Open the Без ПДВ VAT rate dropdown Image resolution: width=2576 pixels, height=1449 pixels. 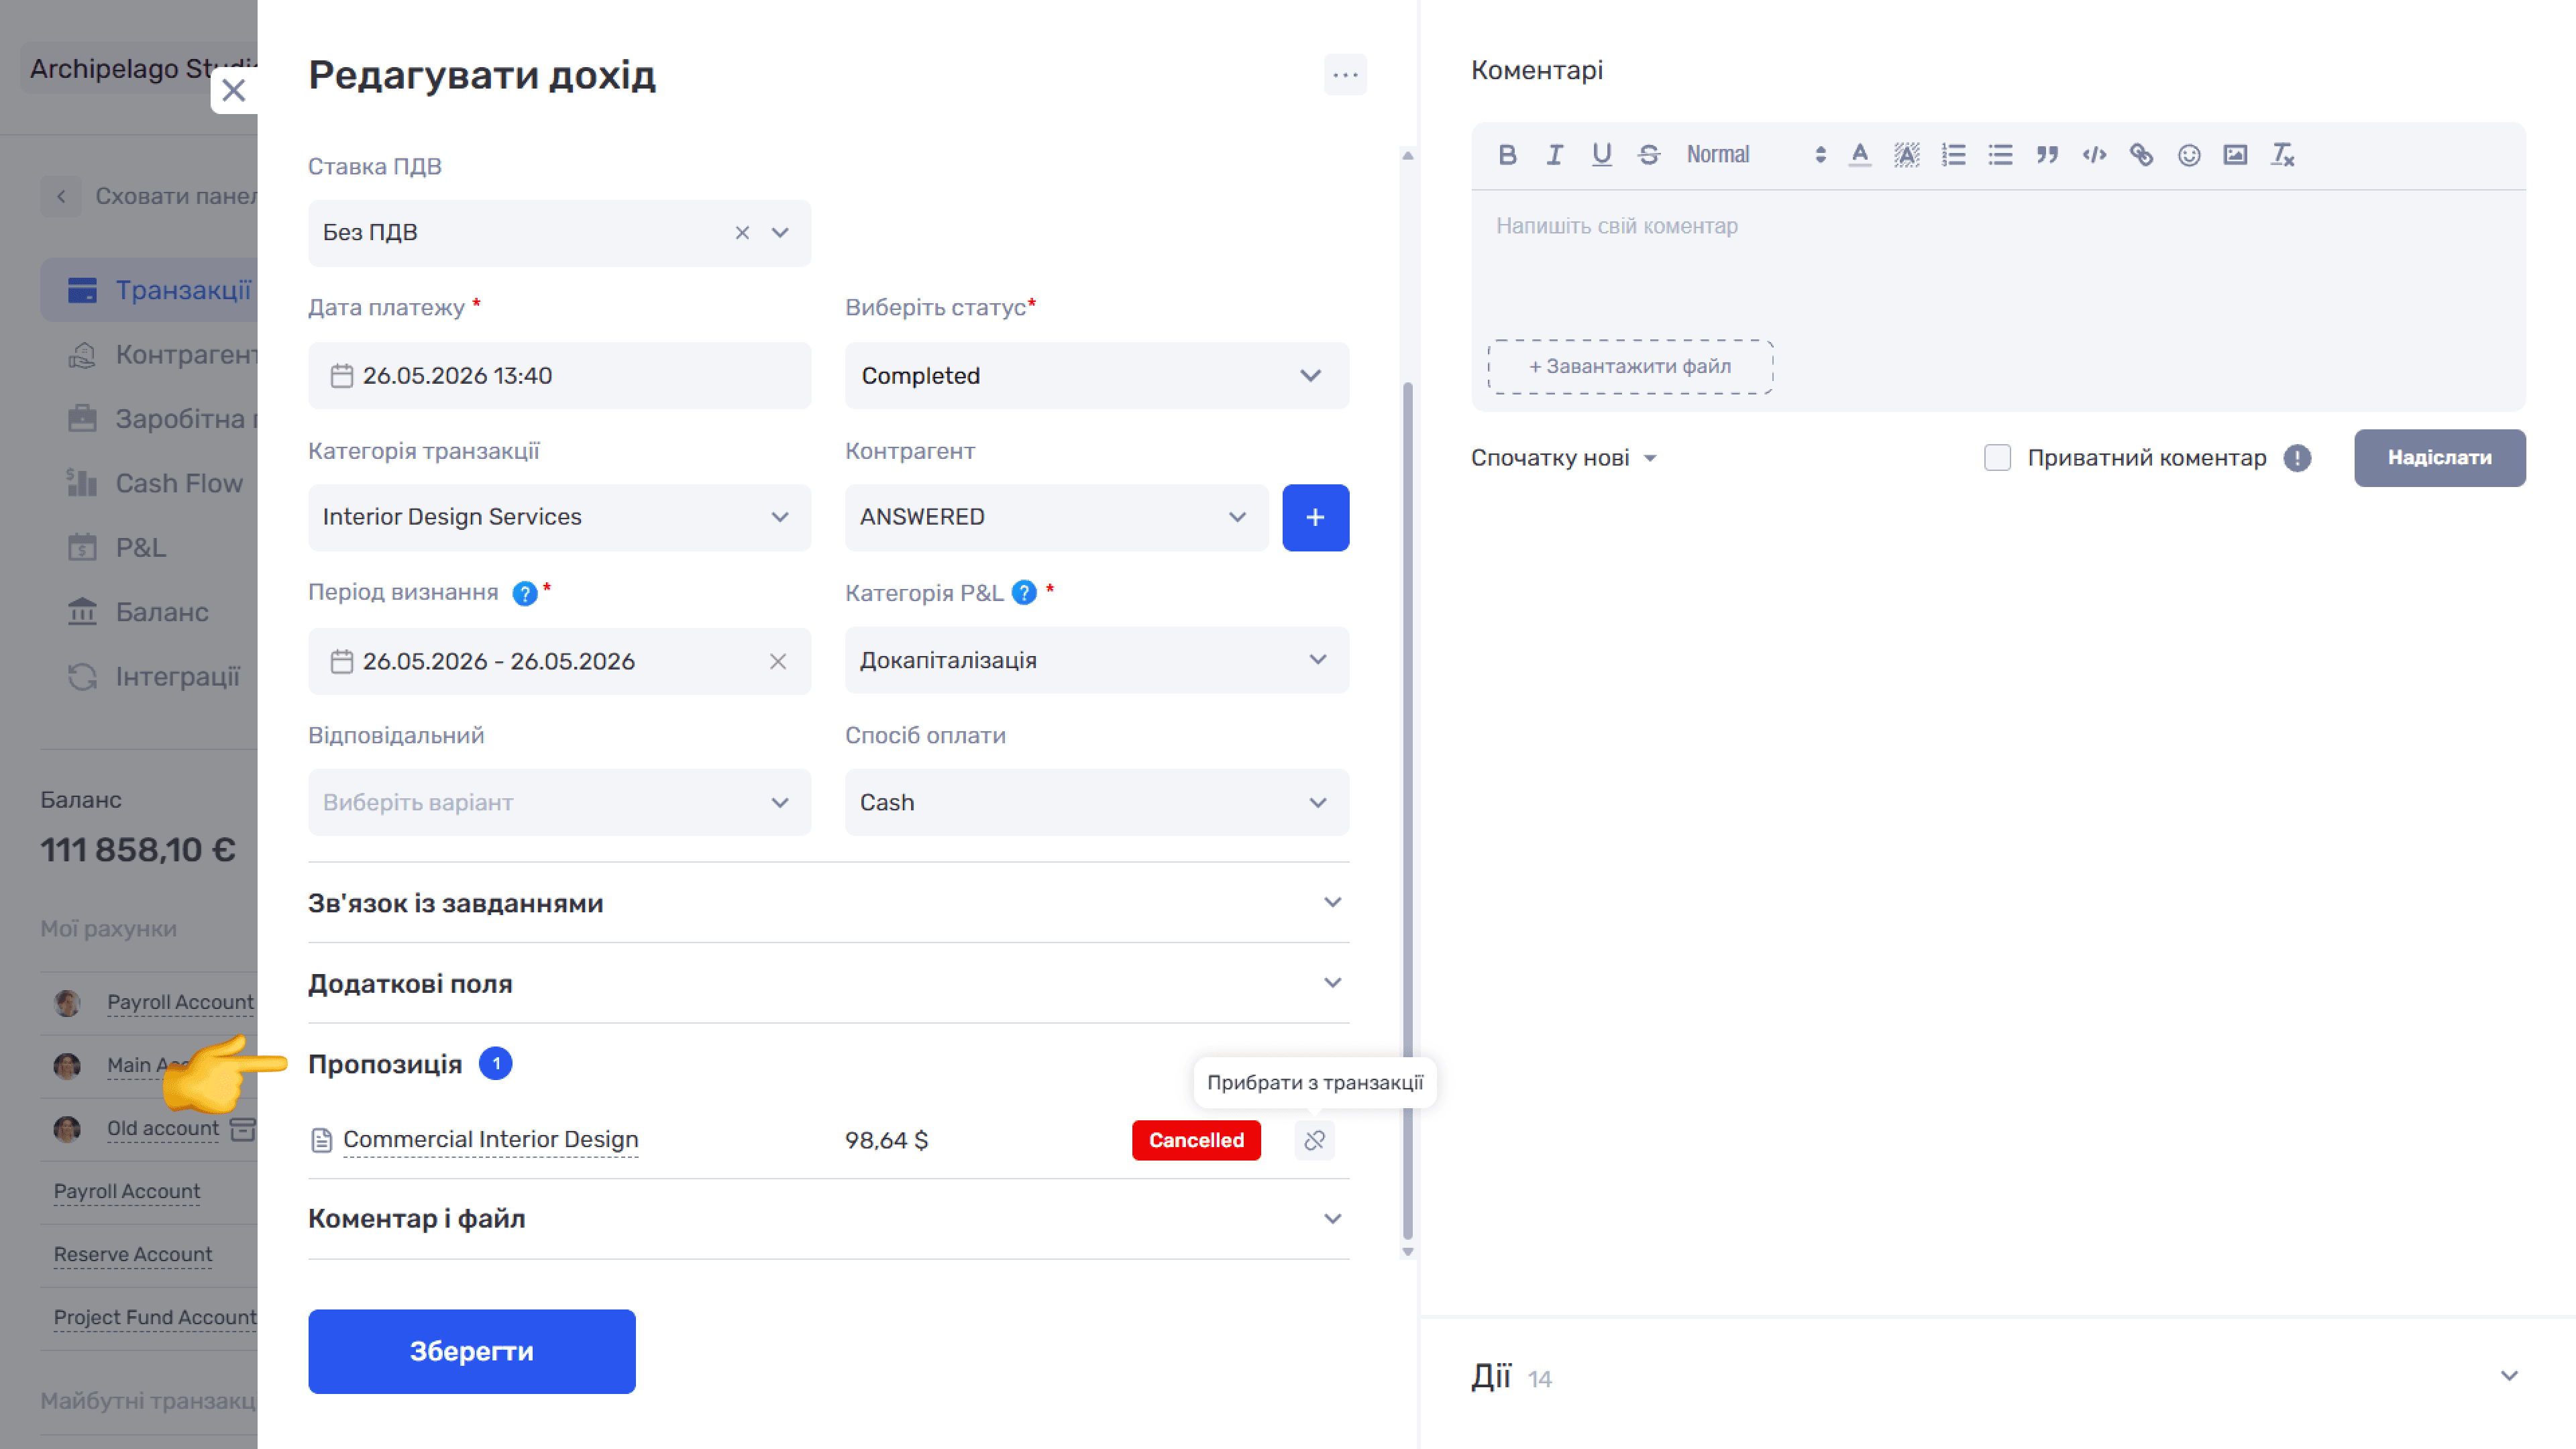coord(780,233)
